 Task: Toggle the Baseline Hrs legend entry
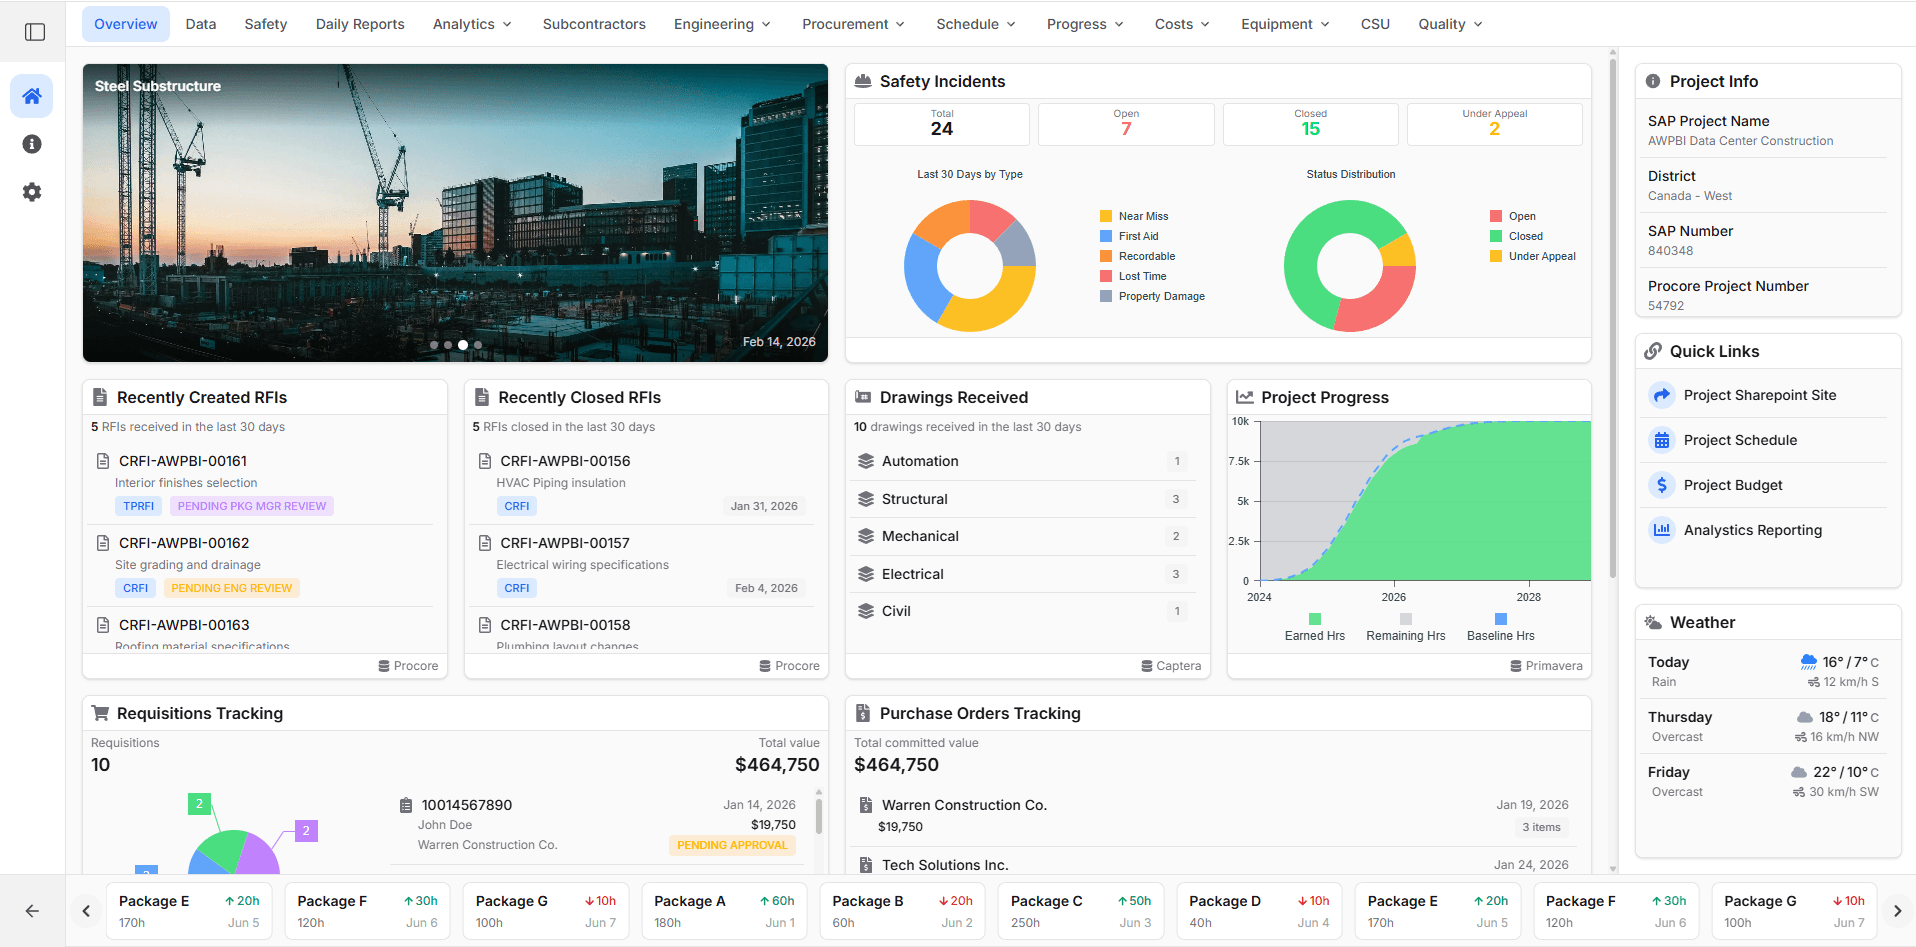tap(1501, 628)
